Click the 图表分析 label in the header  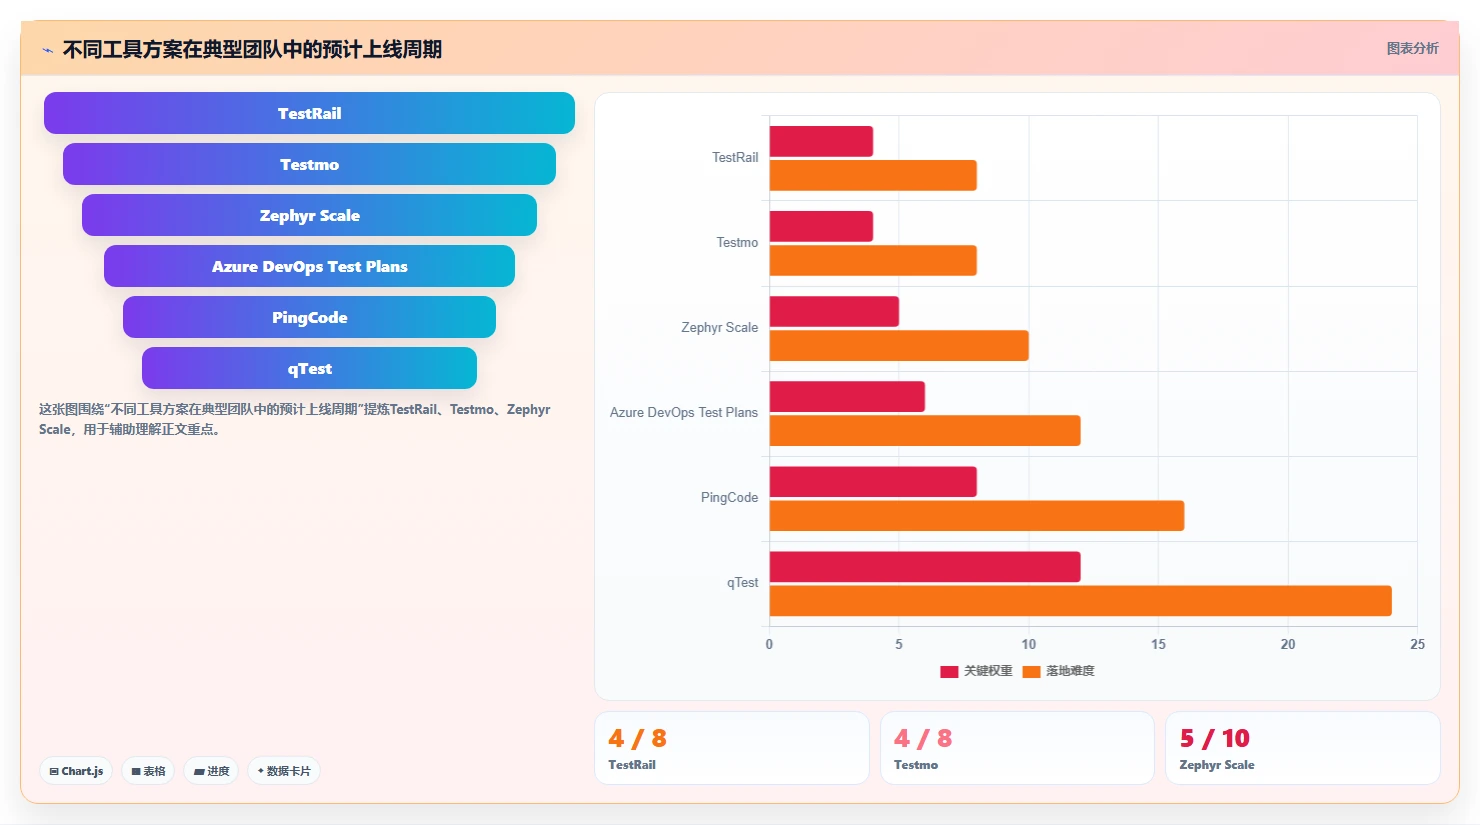click(x=1412, y=48)
